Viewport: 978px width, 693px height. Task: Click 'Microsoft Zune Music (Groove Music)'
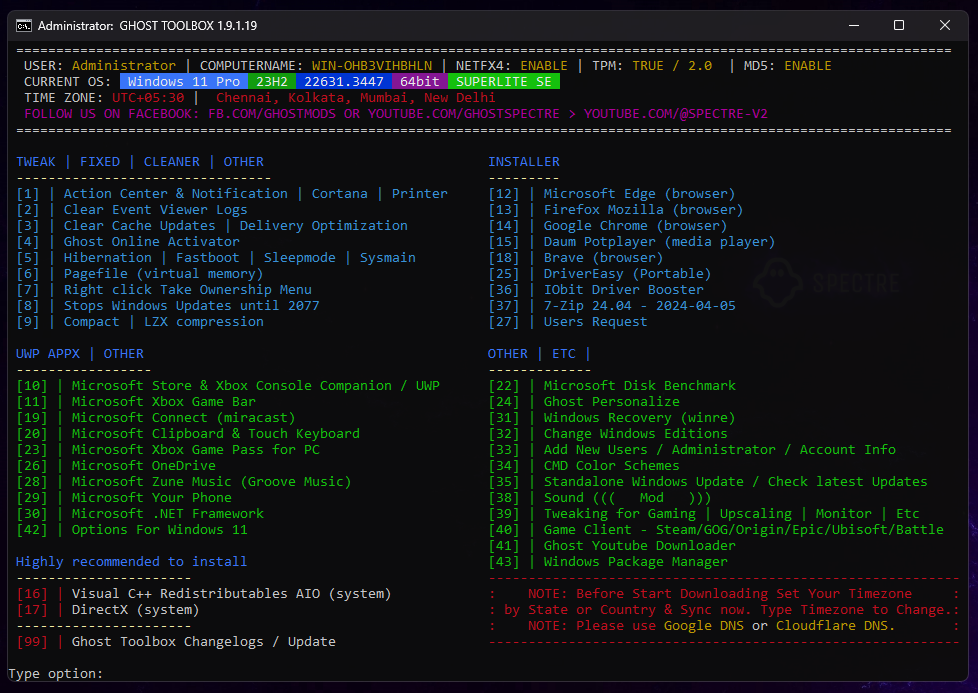[211, 482]
